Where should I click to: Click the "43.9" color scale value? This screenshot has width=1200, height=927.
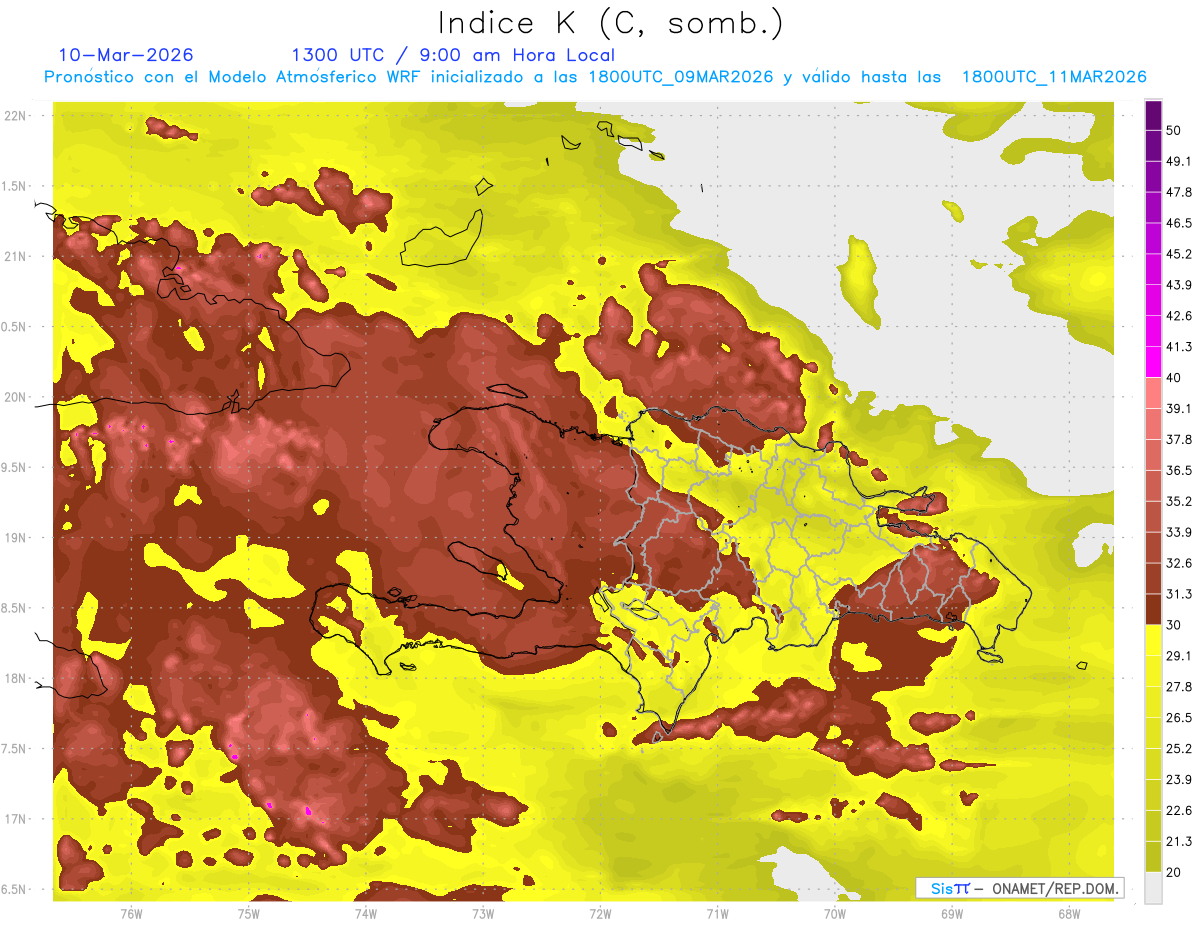point(1179,285)
